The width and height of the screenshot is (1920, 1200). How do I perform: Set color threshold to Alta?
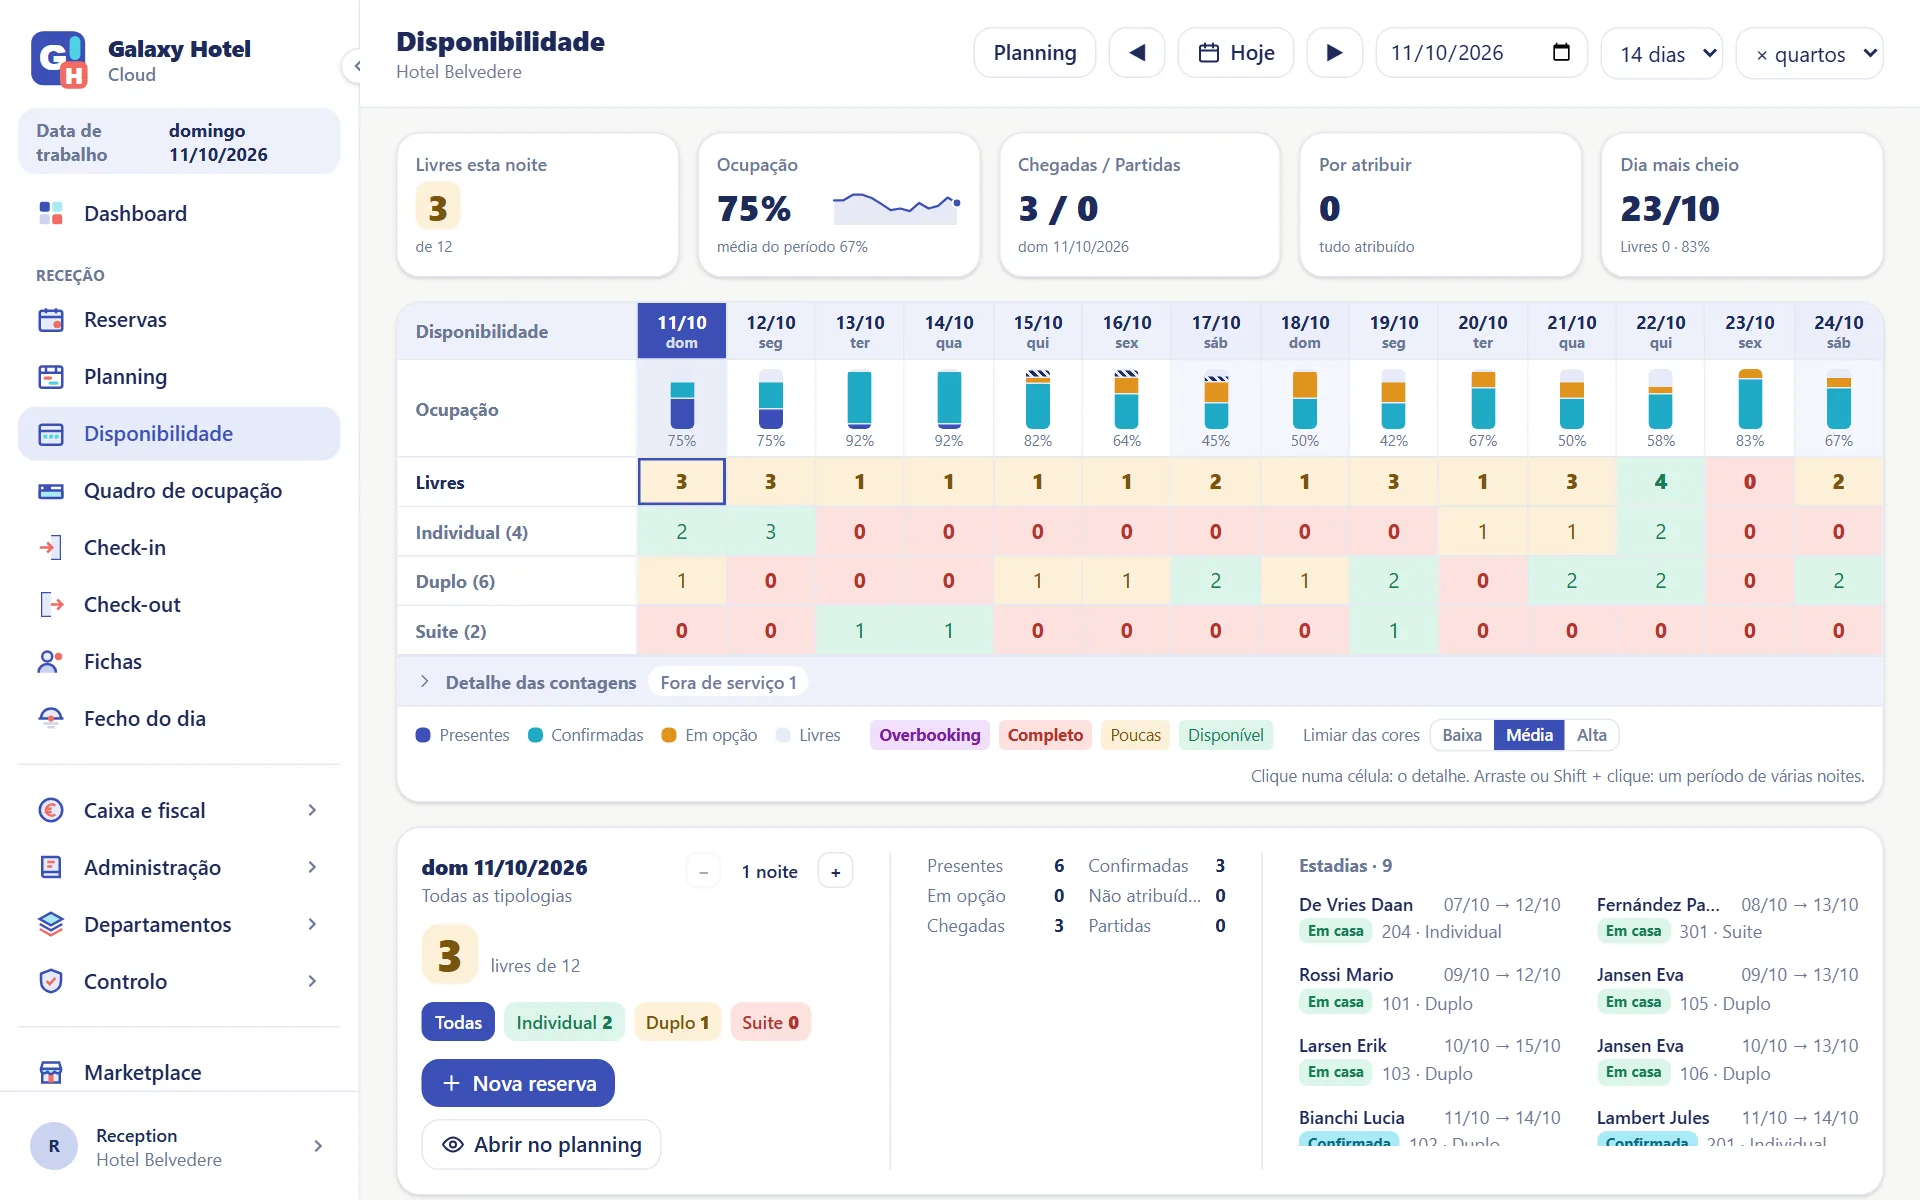point(1591,735)
